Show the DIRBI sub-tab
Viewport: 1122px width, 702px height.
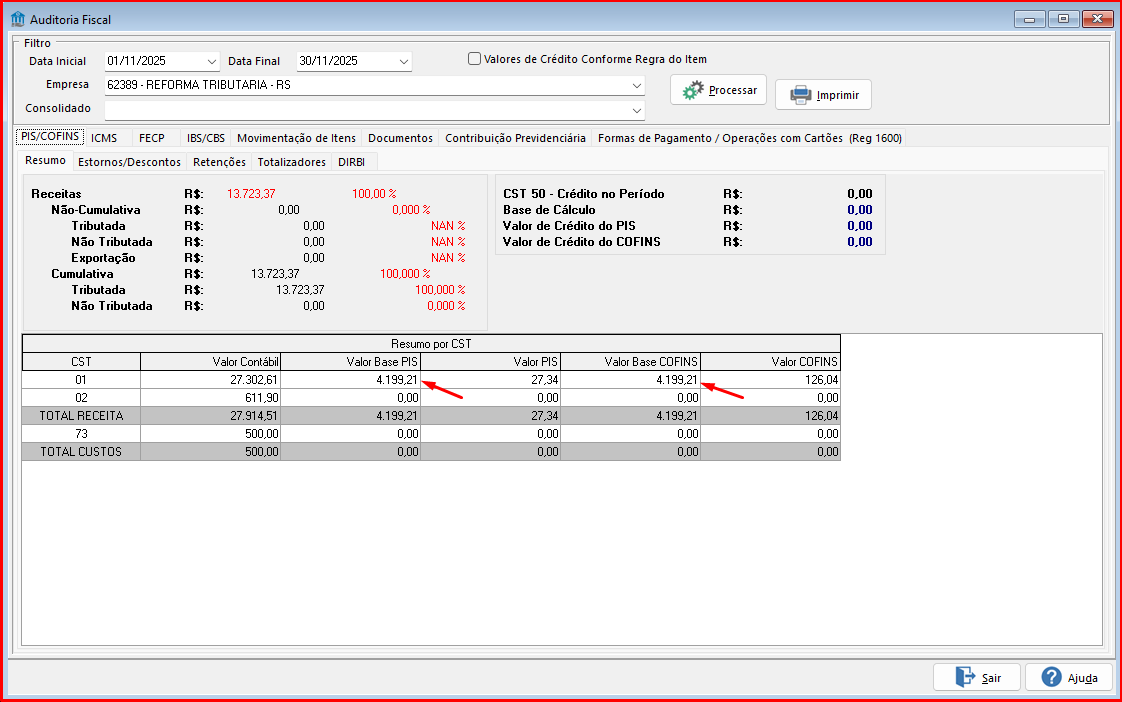tap(351, 162)
